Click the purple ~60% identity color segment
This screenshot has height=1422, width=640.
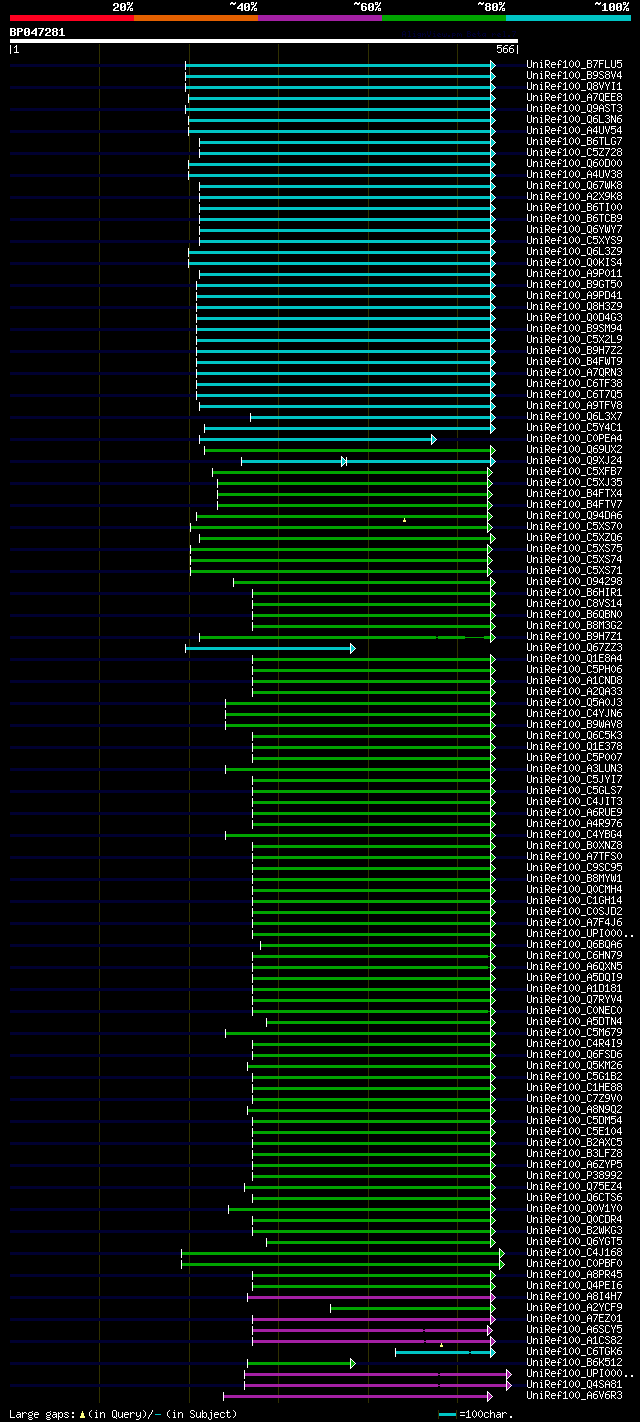(x=319, y=17)
